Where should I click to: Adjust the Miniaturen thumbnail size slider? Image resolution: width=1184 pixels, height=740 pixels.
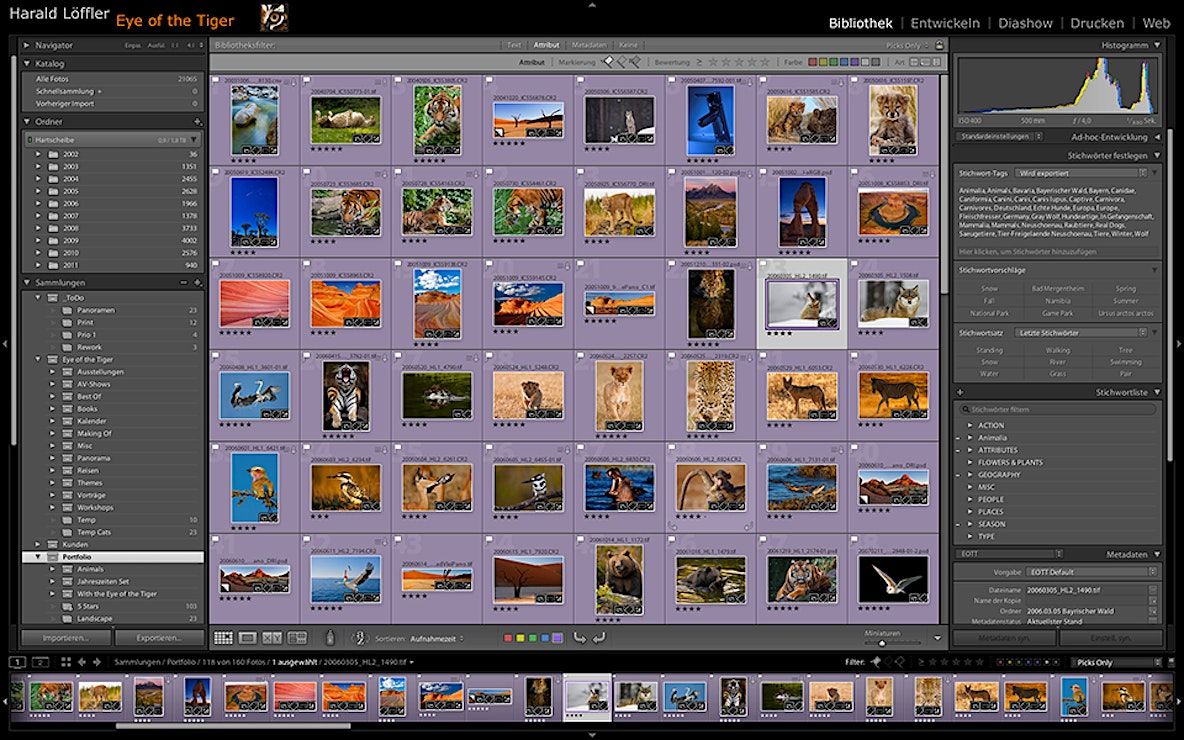[880, 643]
